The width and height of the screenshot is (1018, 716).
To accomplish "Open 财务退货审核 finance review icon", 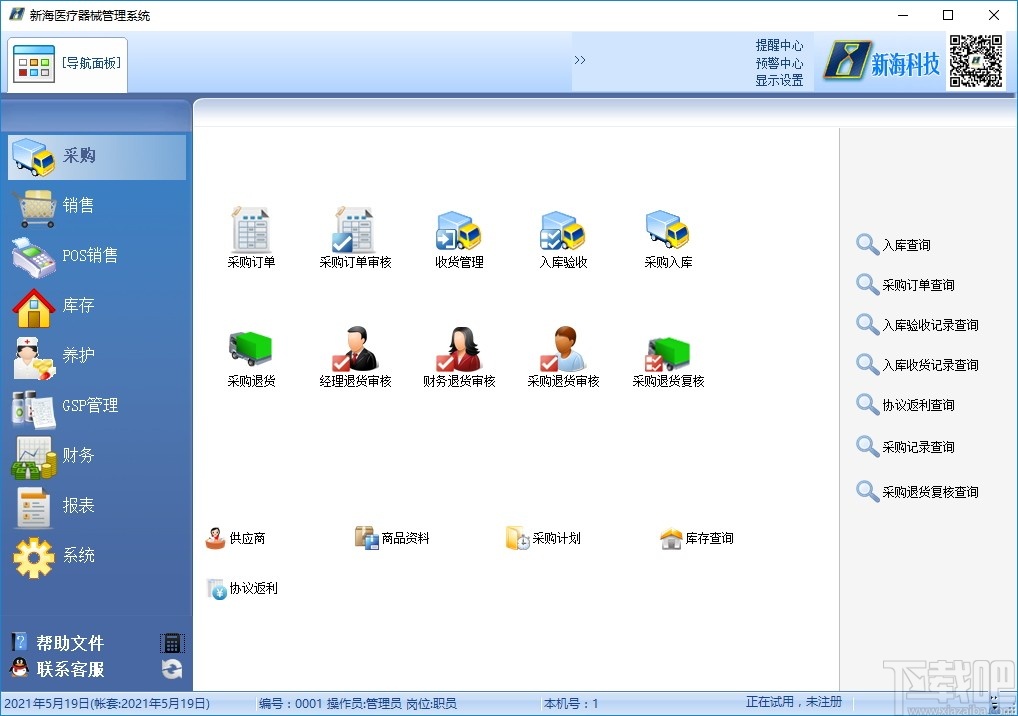I will [x=459, y=356].
